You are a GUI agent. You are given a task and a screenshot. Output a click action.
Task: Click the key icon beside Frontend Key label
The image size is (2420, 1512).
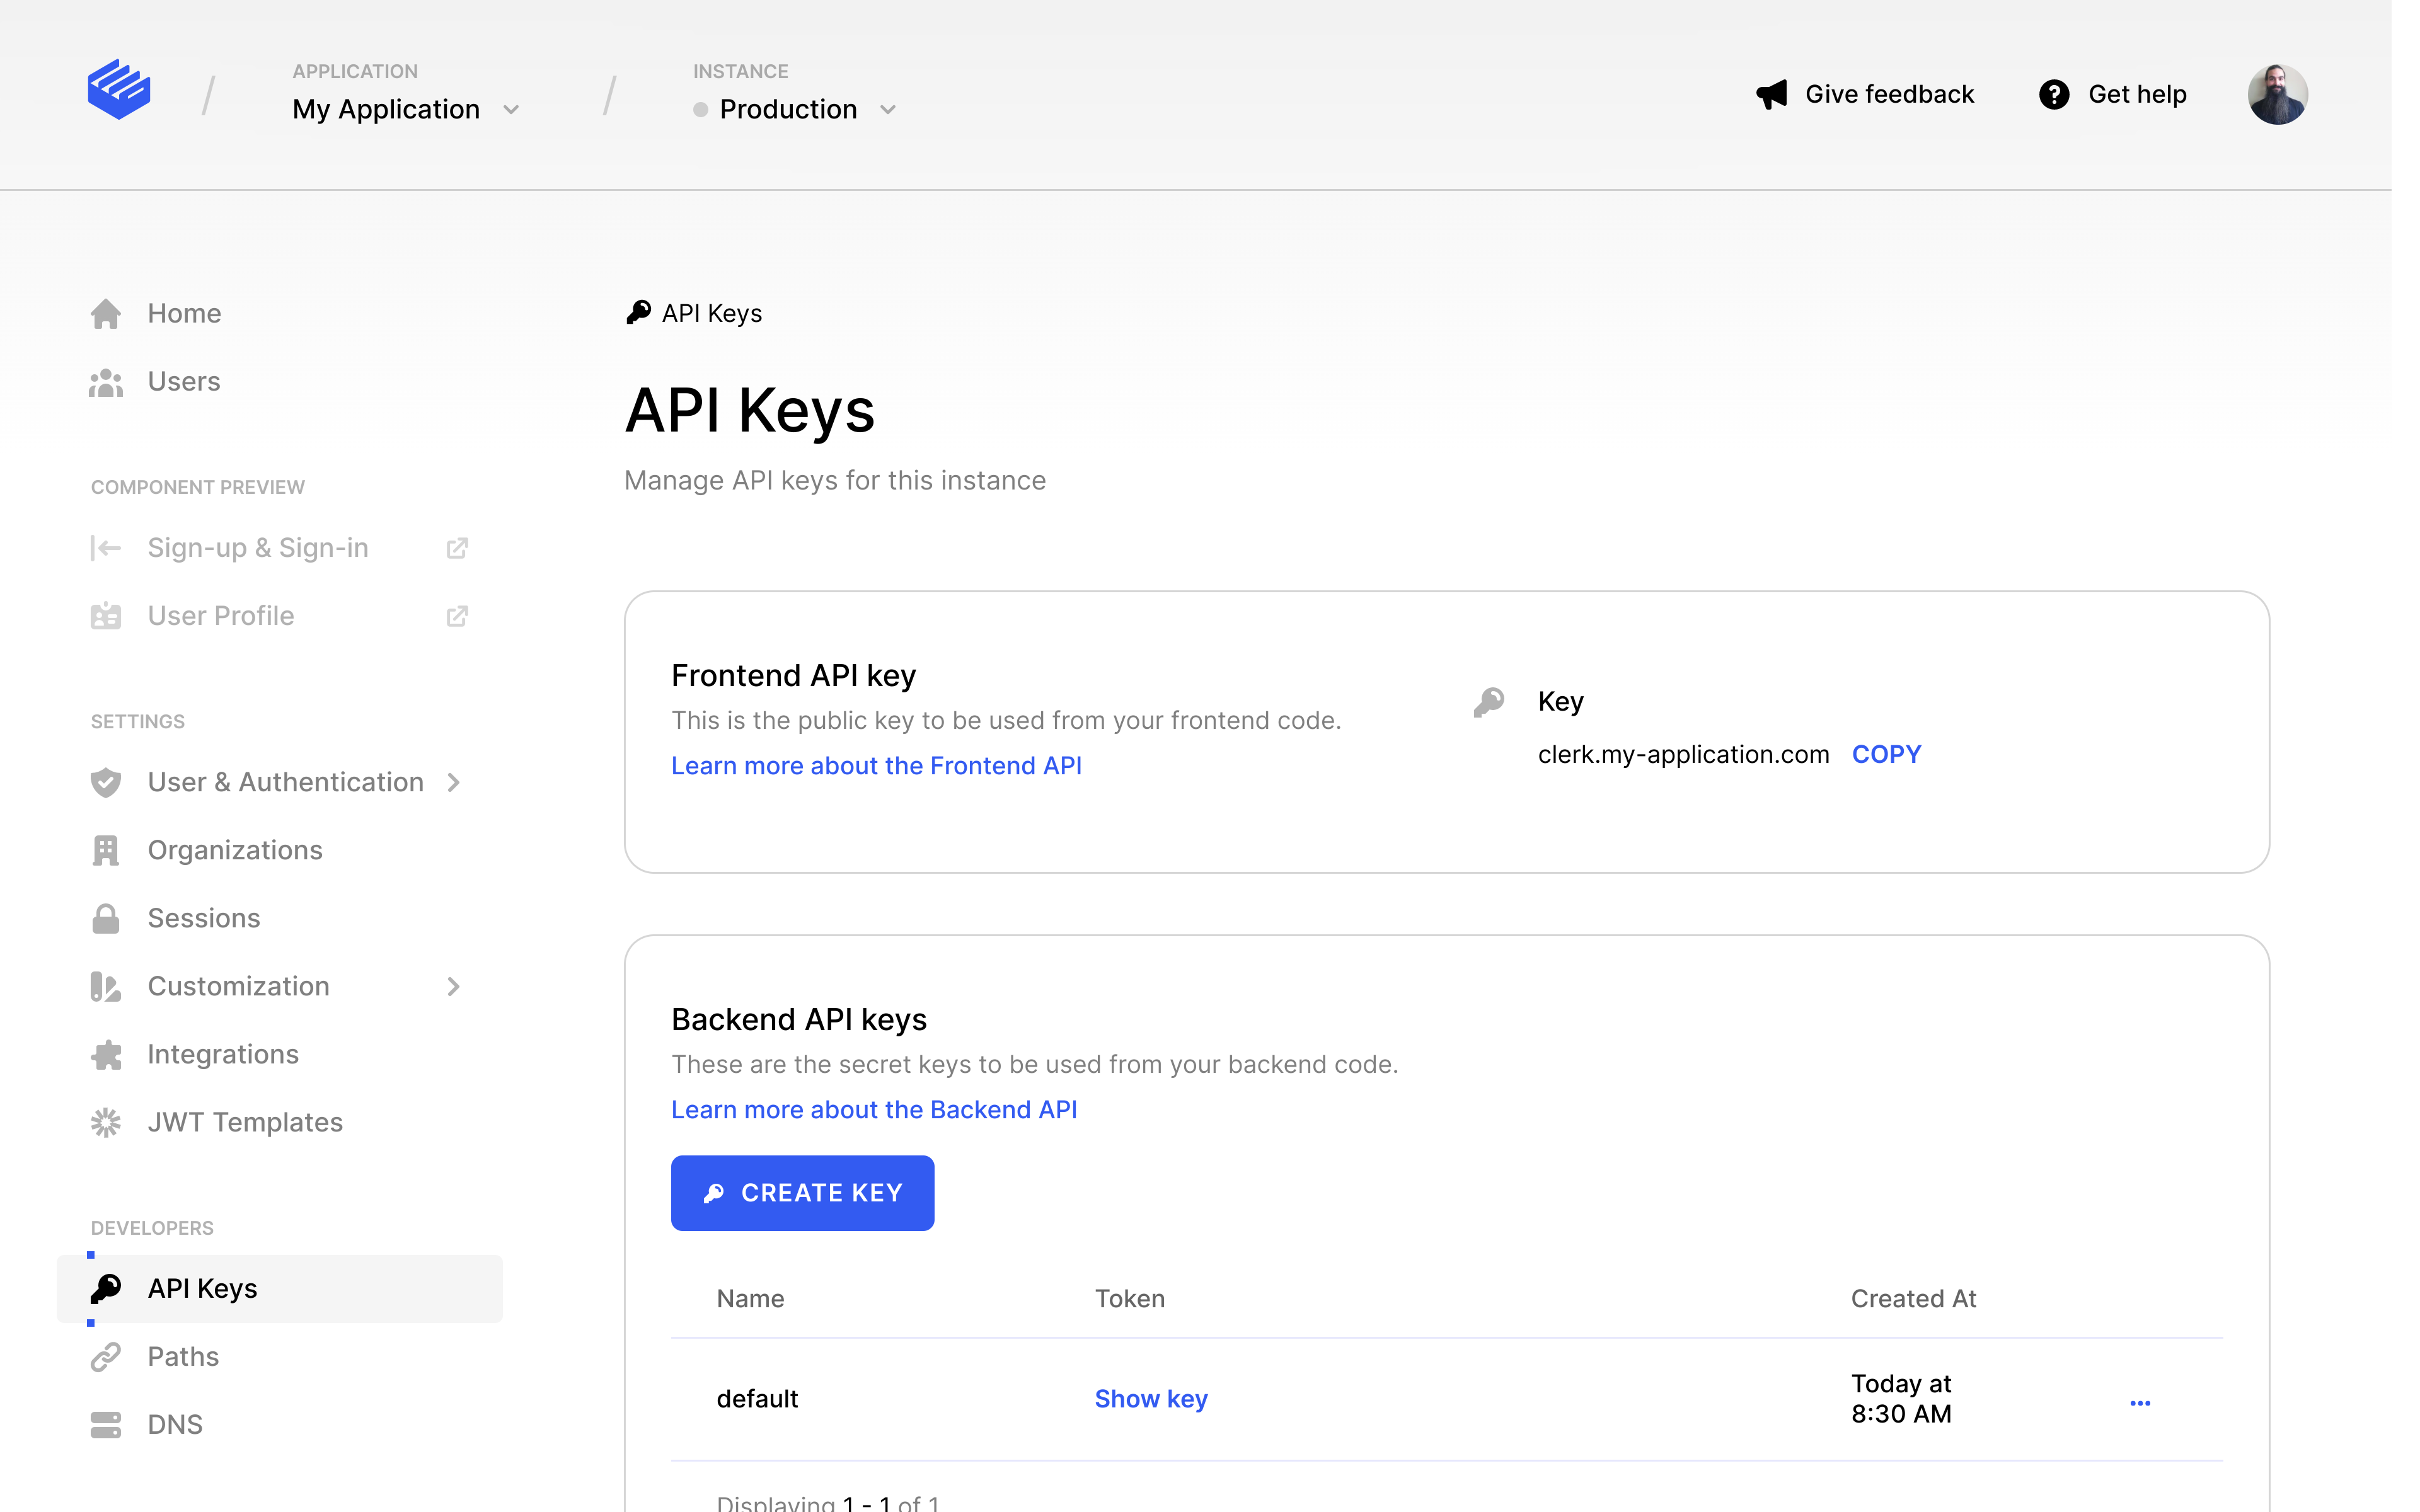coord(1488,702)
